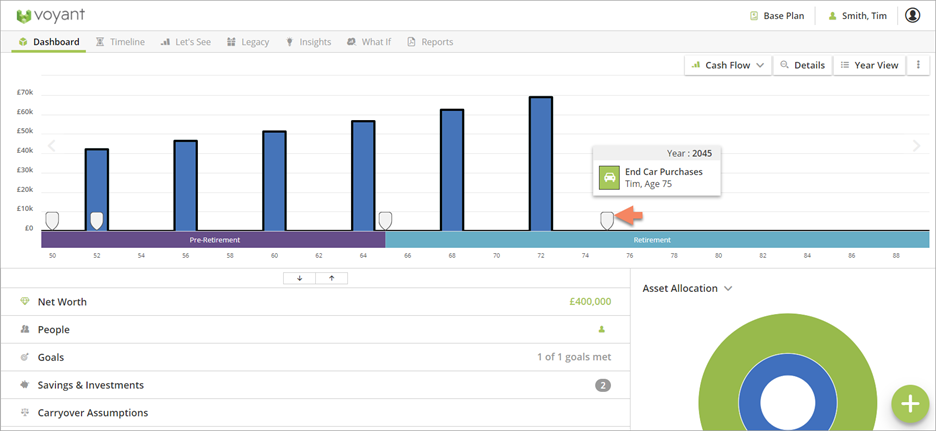The width and height of the screenshot is (936, 431).
Task: Click the panel up arrow button
Action: point(331,278)
